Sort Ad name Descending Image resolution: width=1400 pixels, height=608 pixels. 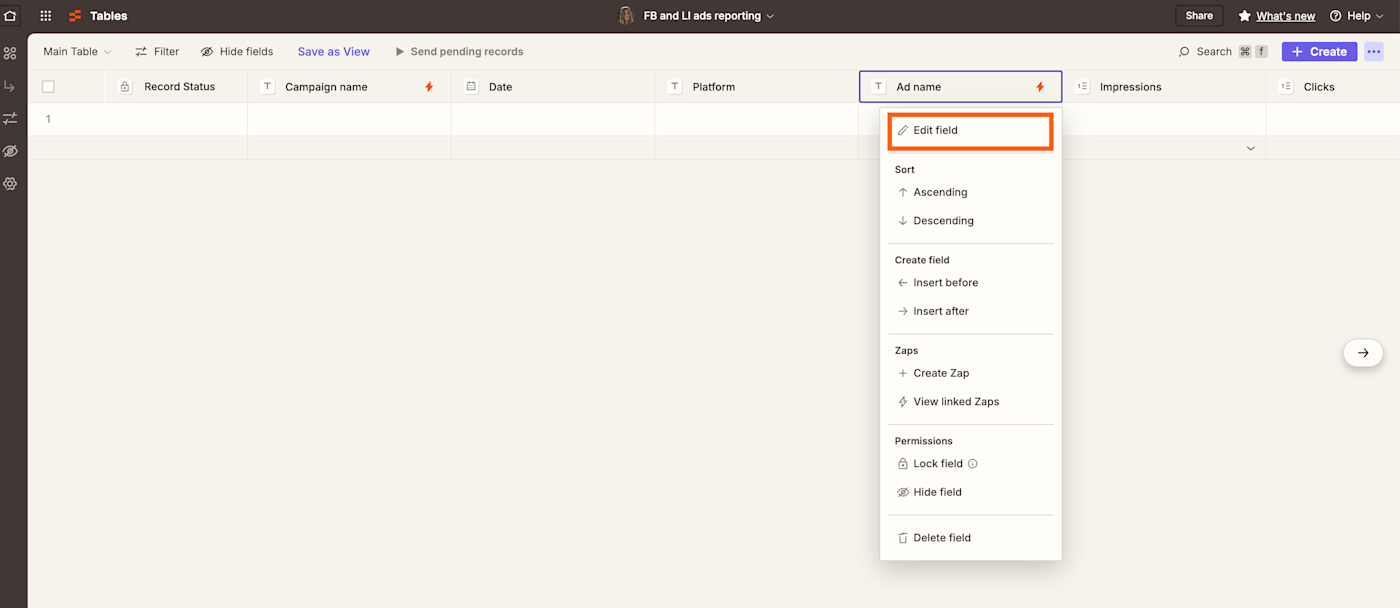coord(970,221)
